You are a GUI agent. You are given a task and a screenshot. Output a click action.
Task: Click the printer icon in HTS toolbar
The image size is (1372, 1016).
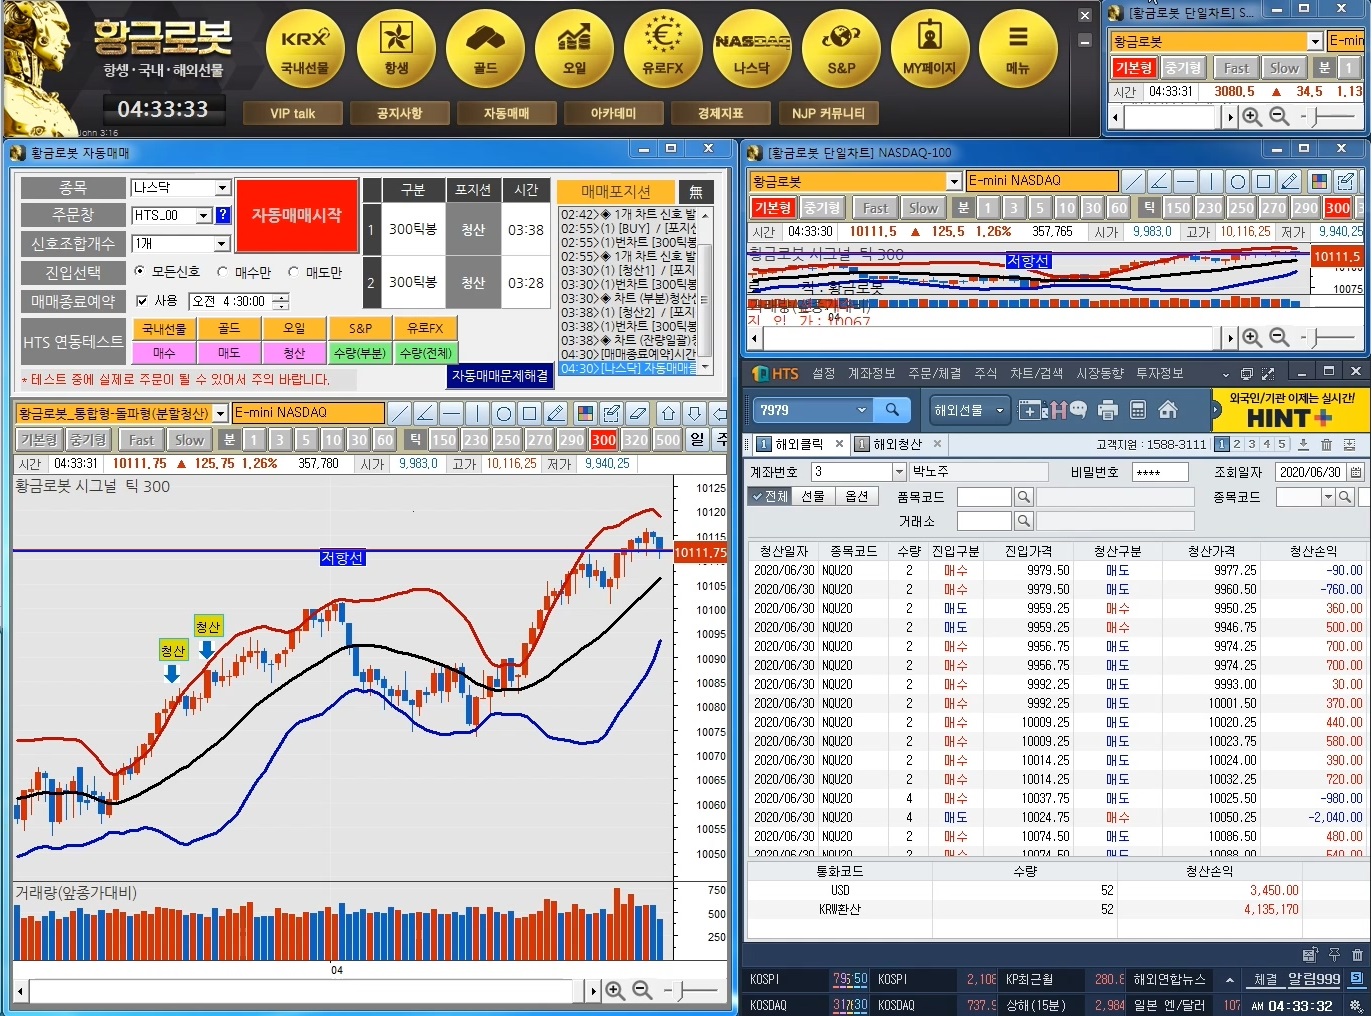tap(1107, 410)
